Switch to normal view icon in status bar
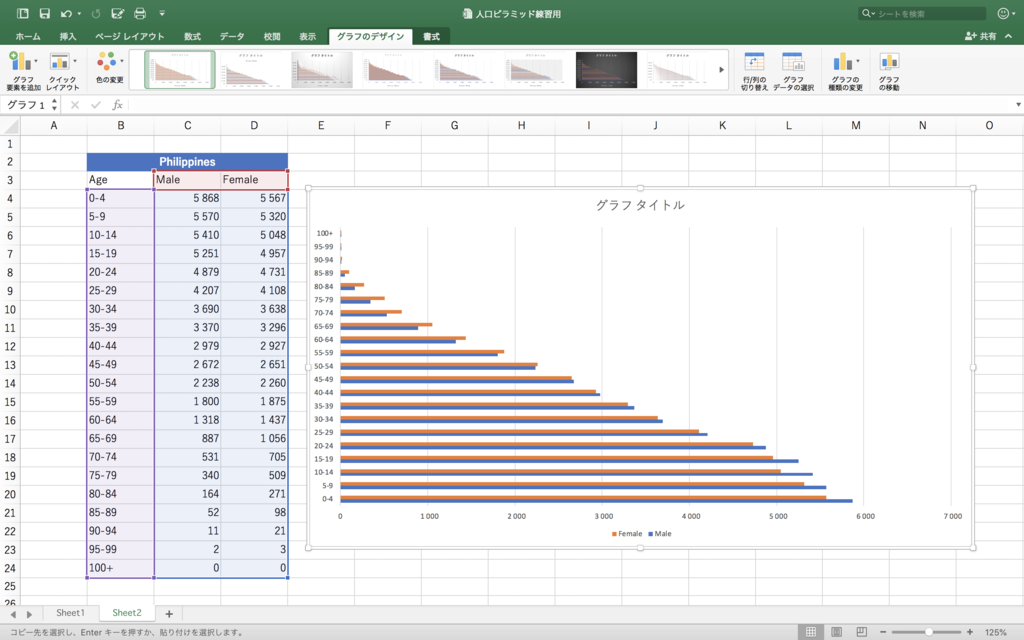 810,632
